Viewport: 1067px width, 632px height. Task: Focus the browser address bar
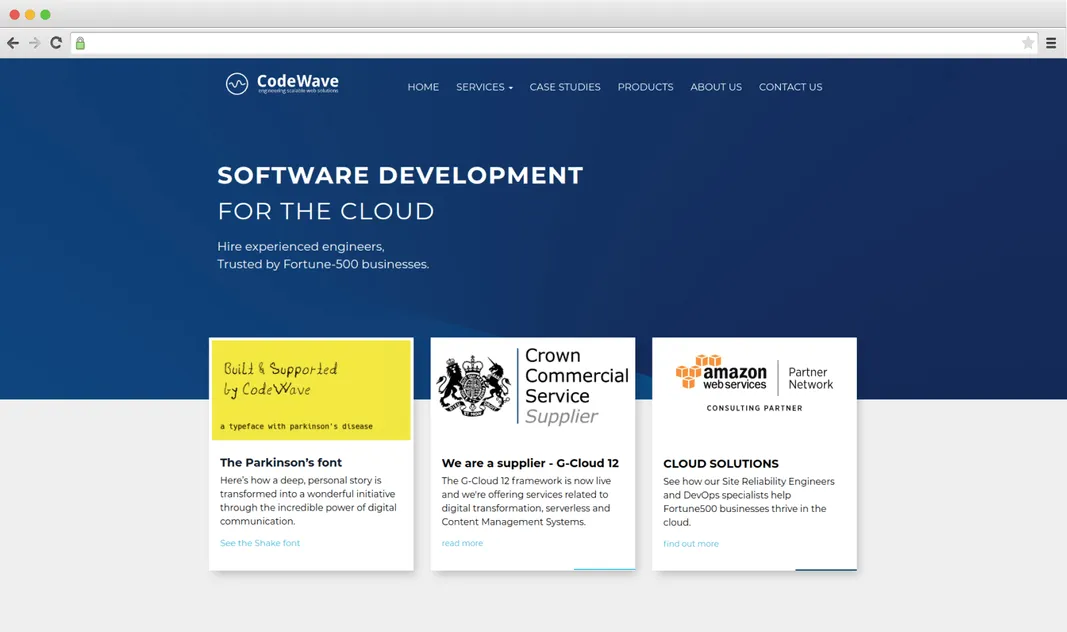click(x=553, y=44)
